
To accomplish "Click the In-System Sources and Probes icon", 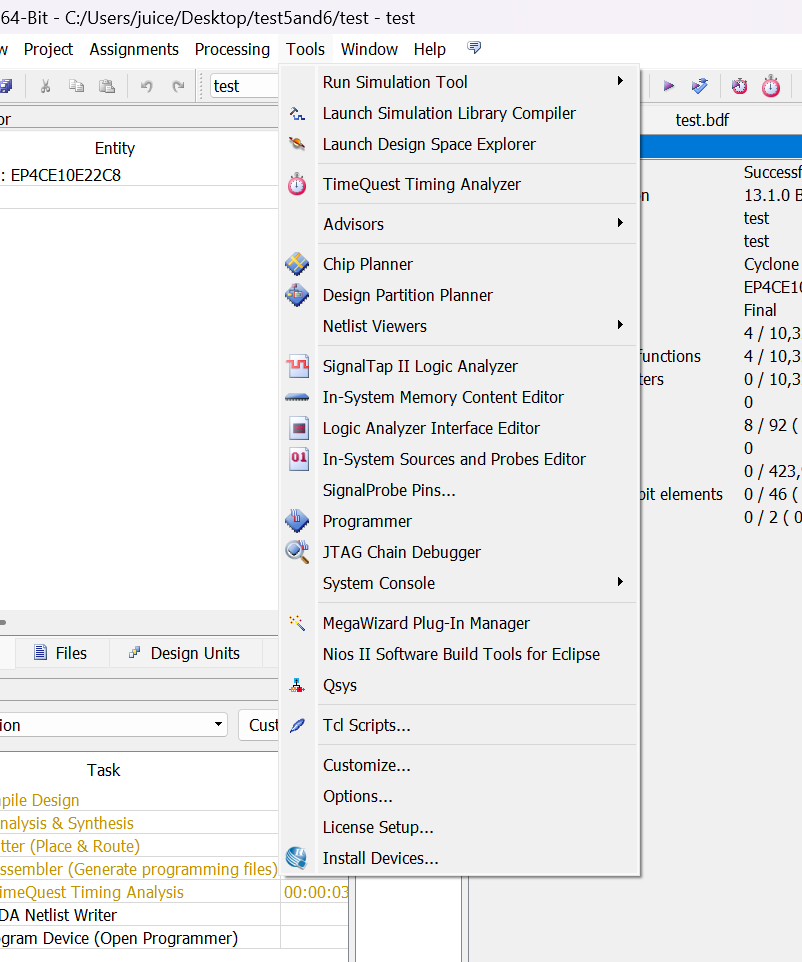I will tap(299, 459).
